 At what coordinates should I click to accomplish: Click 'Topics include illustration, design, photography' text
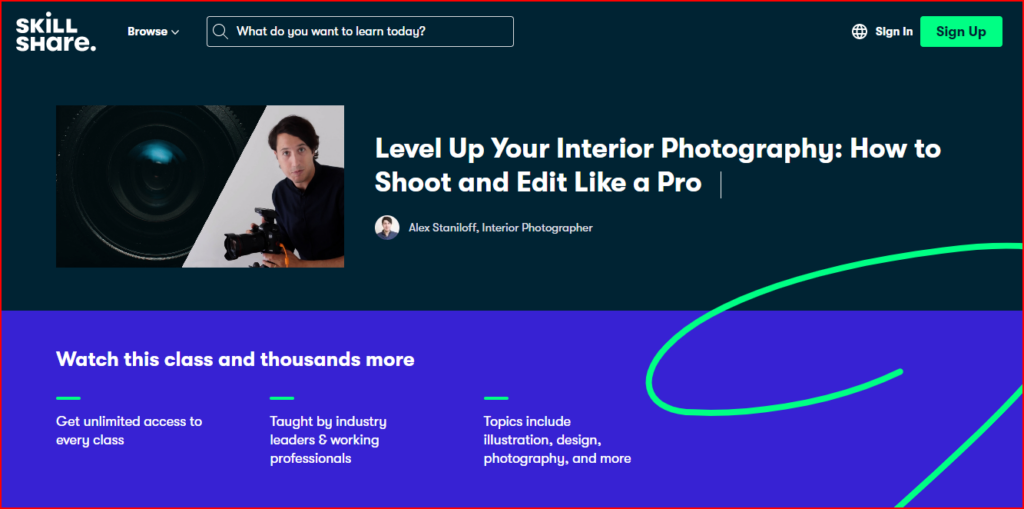[557, 440]
